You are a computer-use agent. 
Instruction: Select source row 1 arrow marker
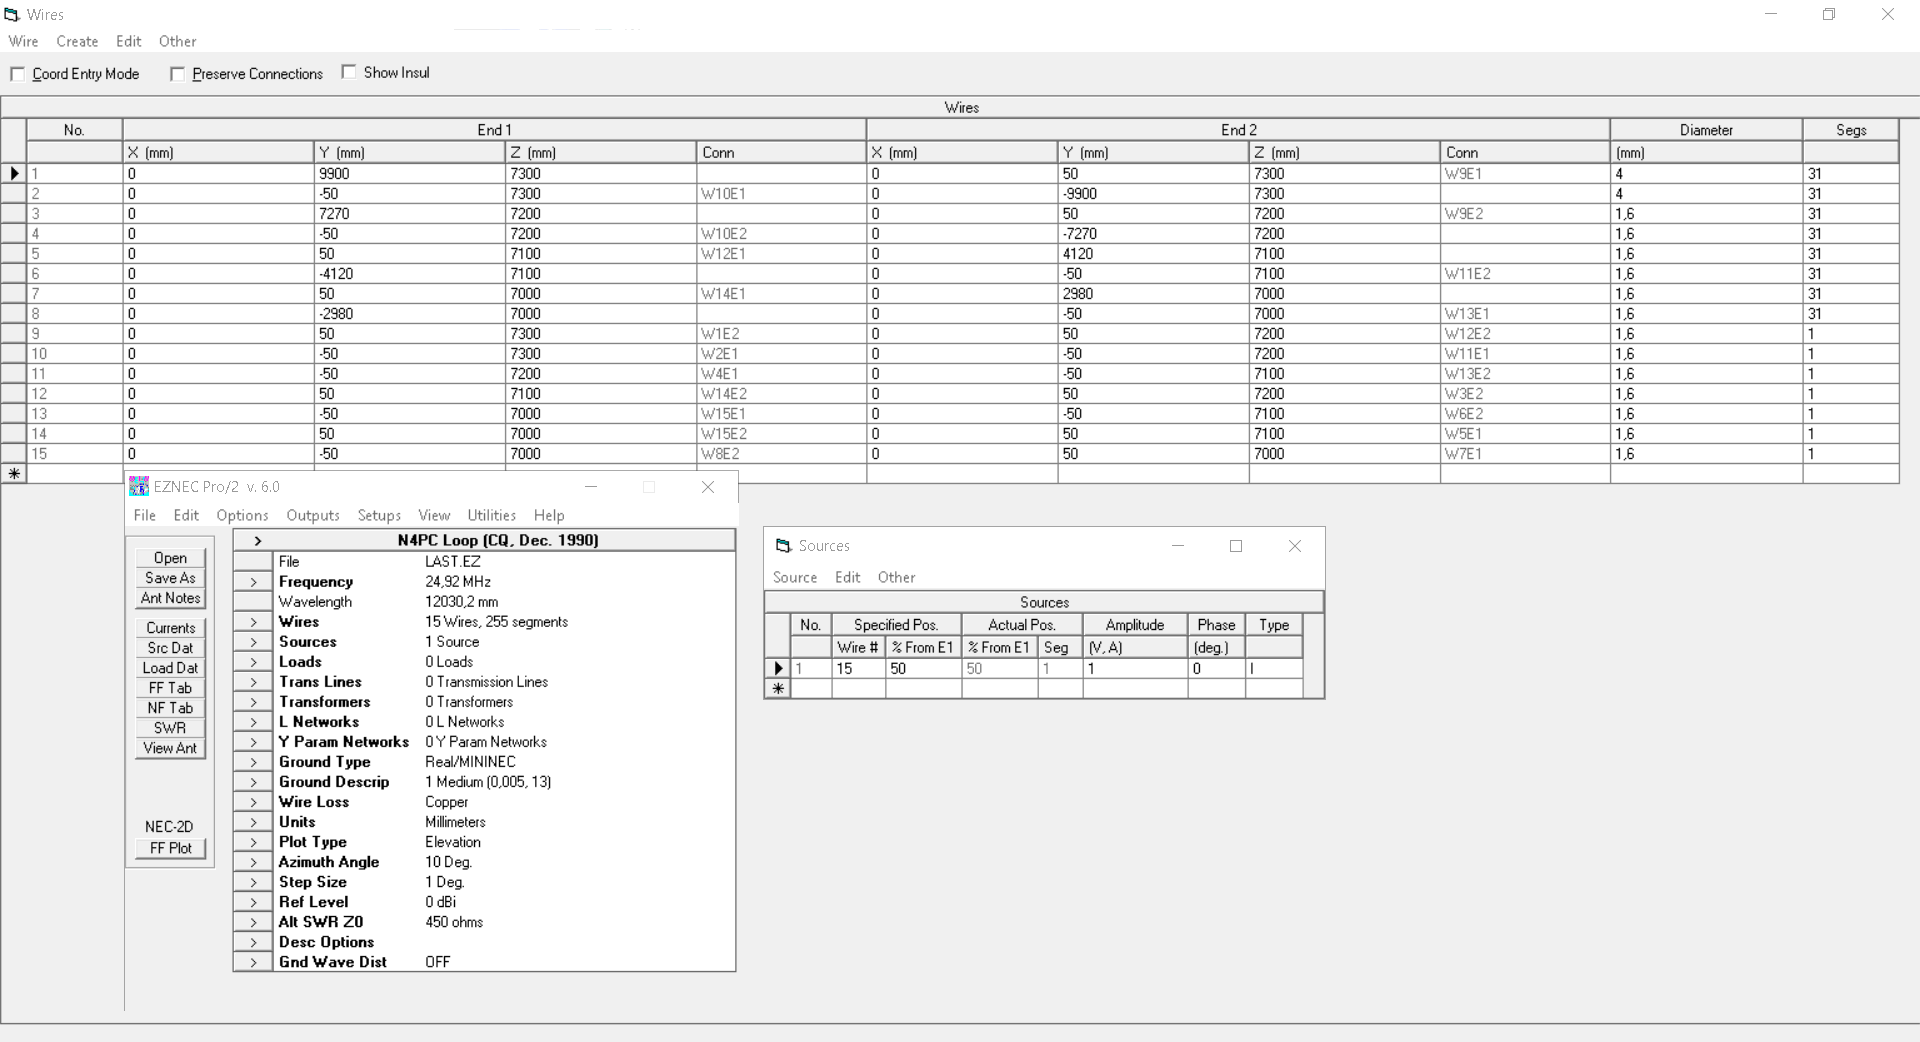pyautogui.click(x=778, y=668)
